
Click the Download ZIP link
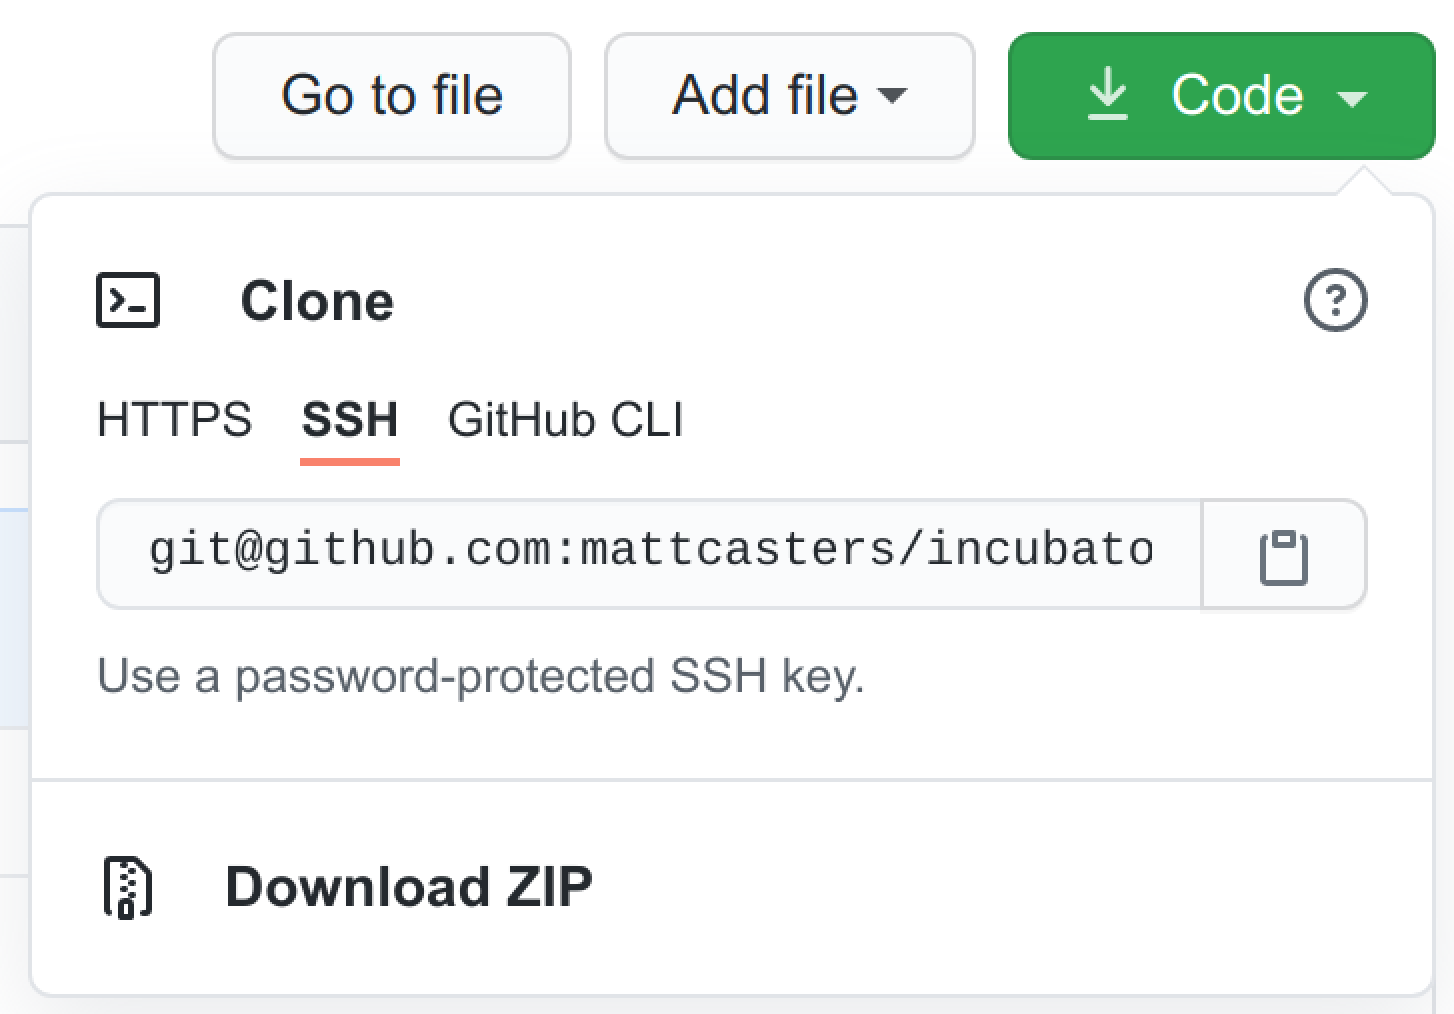408,887
